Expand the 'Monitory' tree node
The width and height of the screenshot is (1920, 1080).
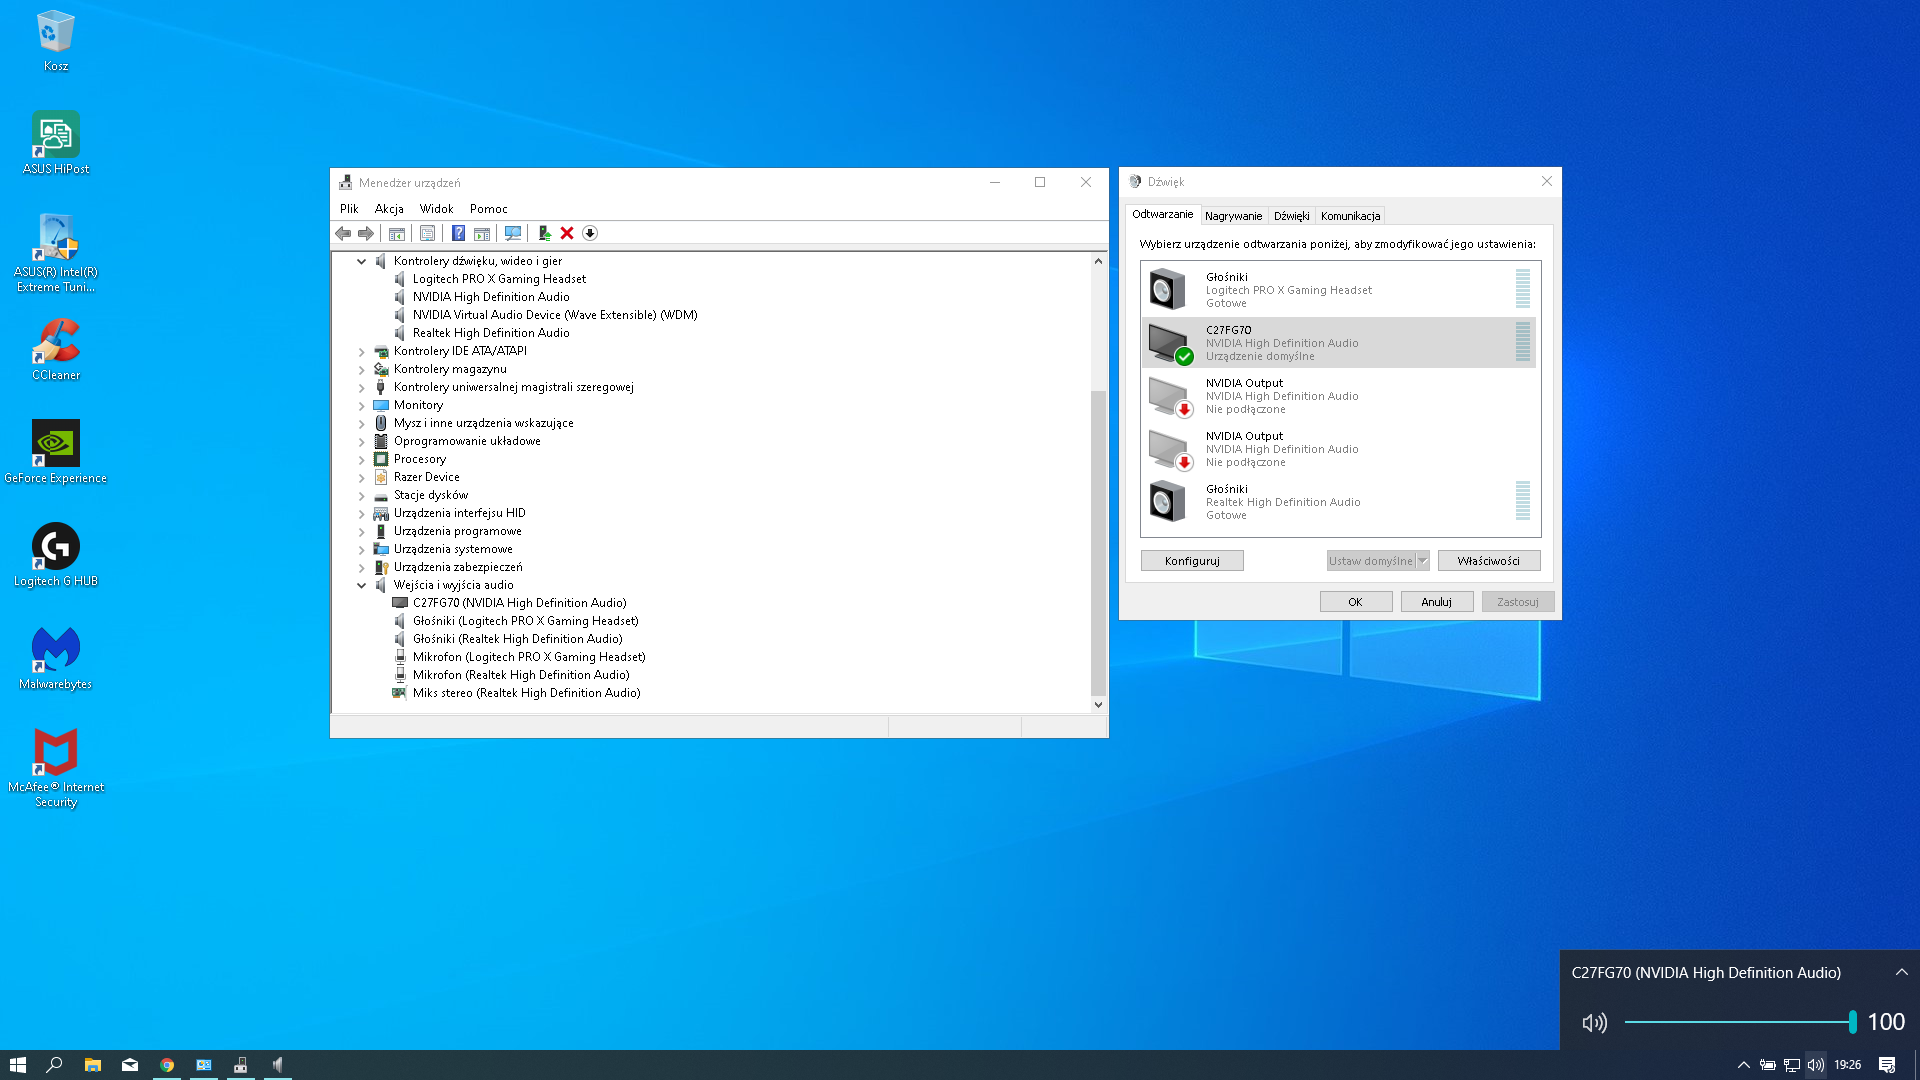click(x=361, y=405)
